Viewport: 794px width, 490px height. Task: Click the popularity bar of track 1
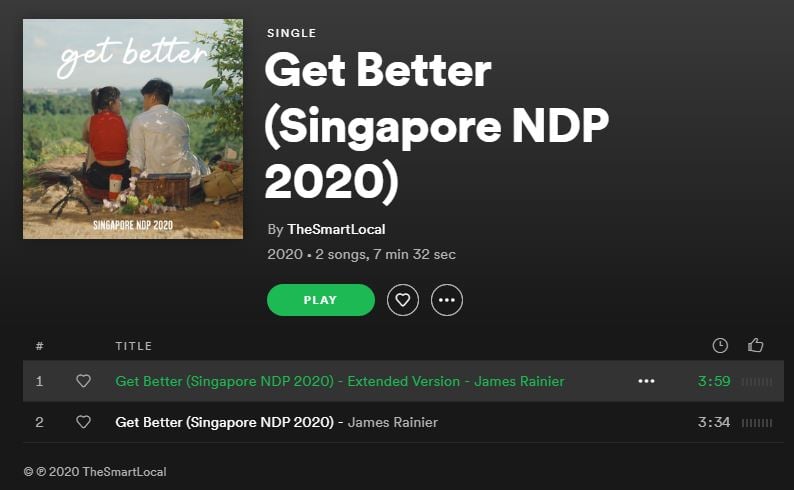757,381
